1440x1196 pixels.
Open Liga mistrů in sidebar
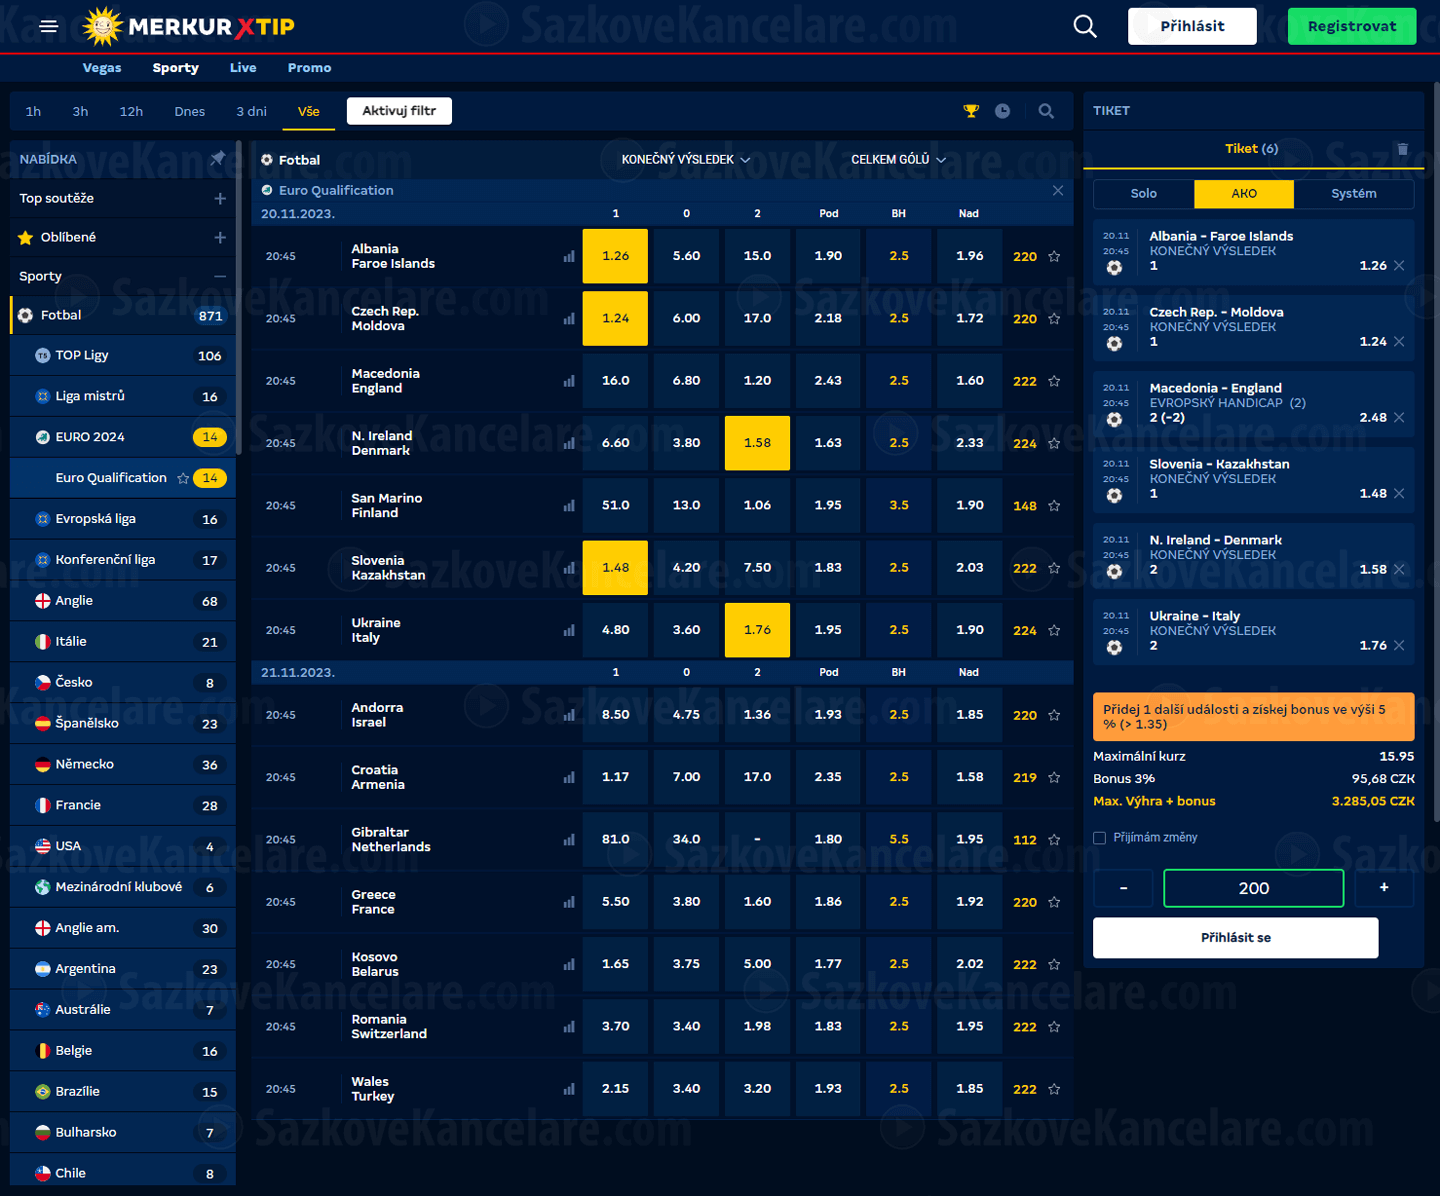(x=123, y=396)
